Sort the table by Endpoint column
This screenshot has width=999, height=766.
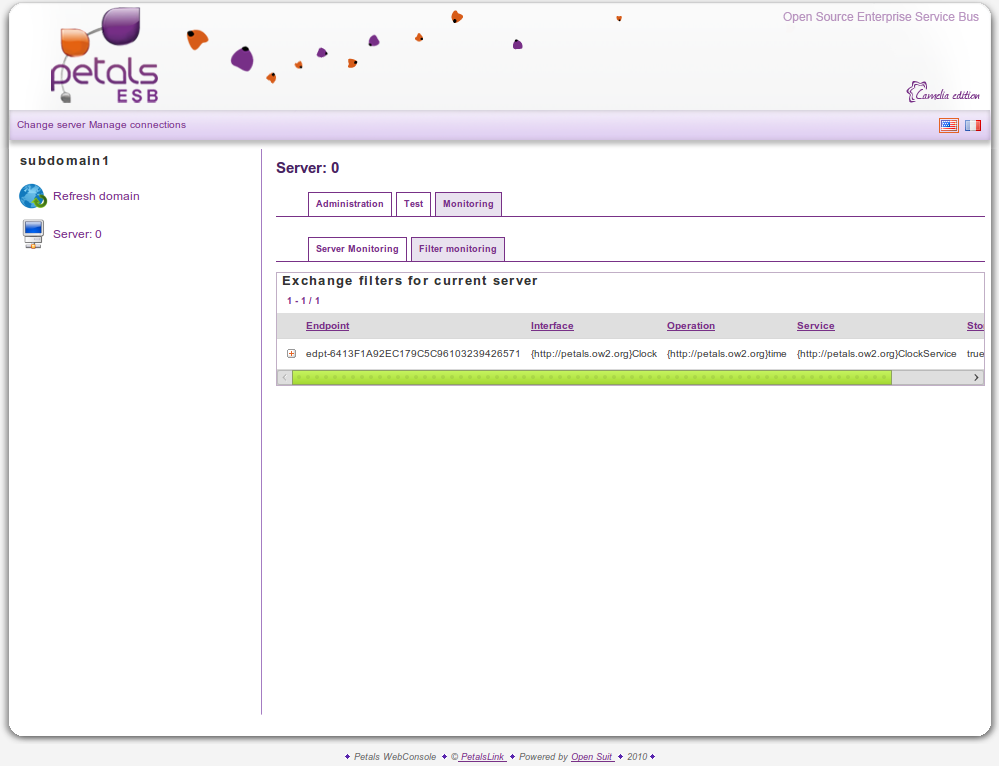pyautogui.click(x=327, y=326)
